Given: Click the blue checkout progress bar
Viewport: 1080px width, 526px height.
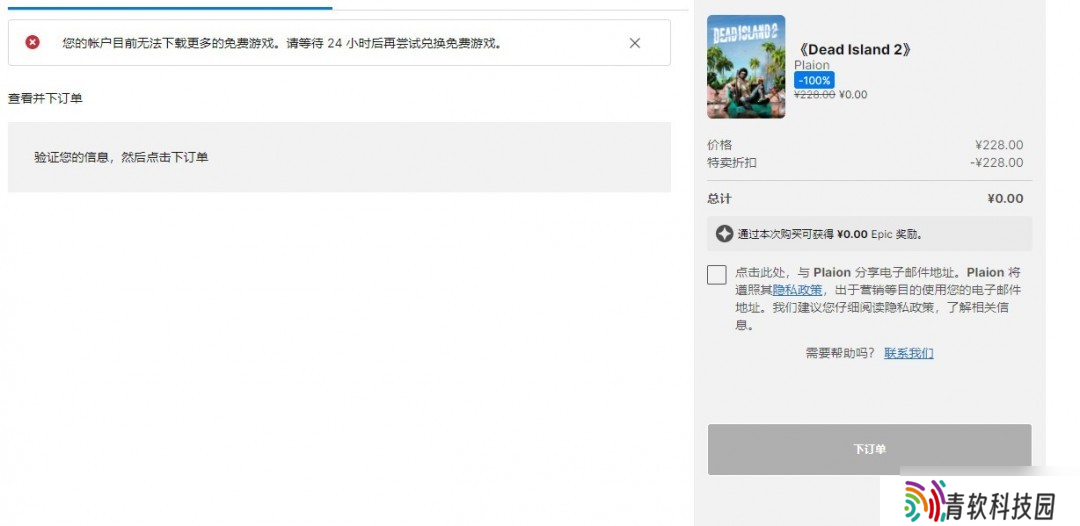Looking at the screenshot, I should point(169,8).
